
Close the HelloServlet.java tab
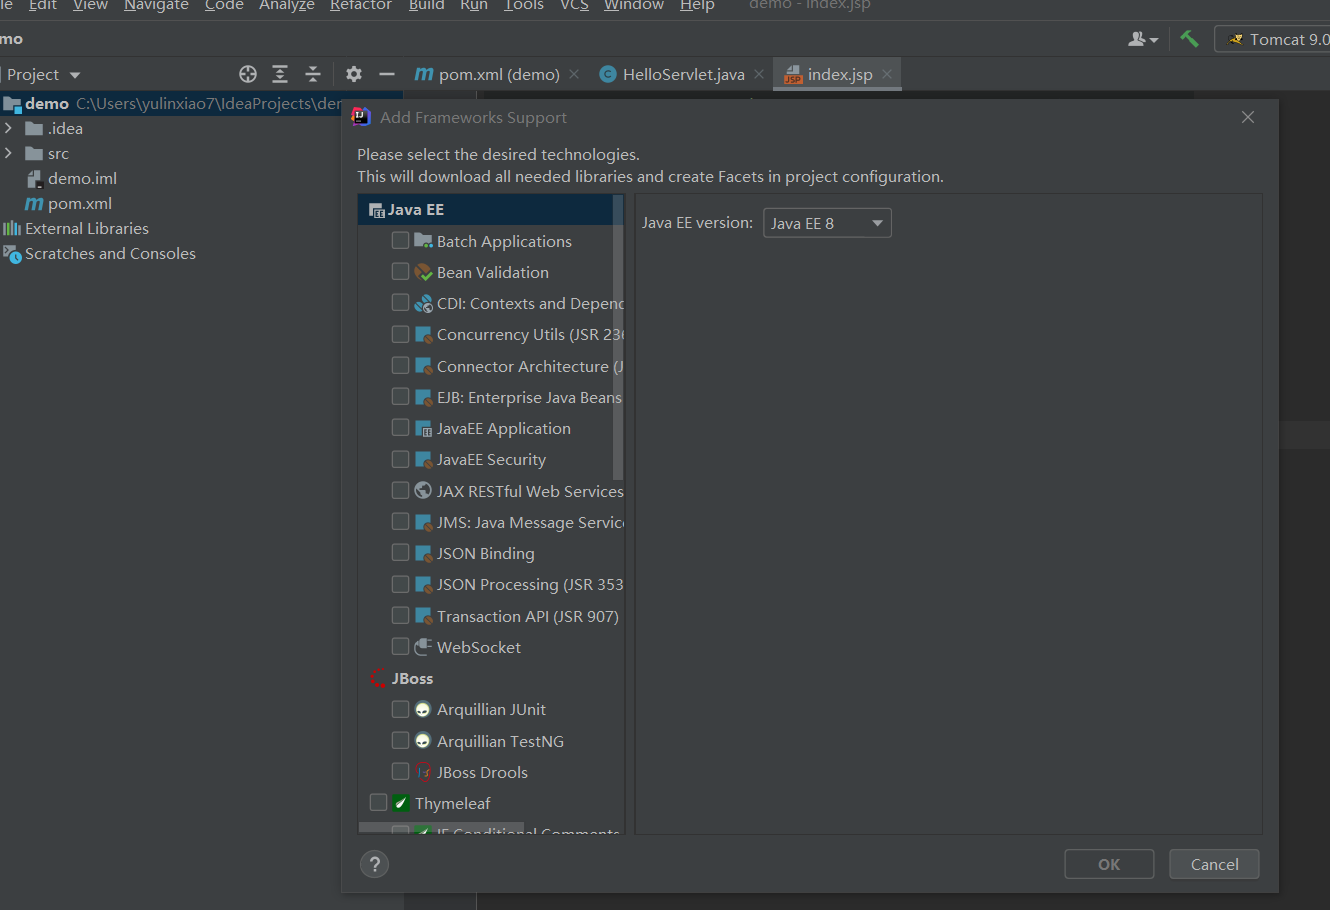tap(759, 74)
